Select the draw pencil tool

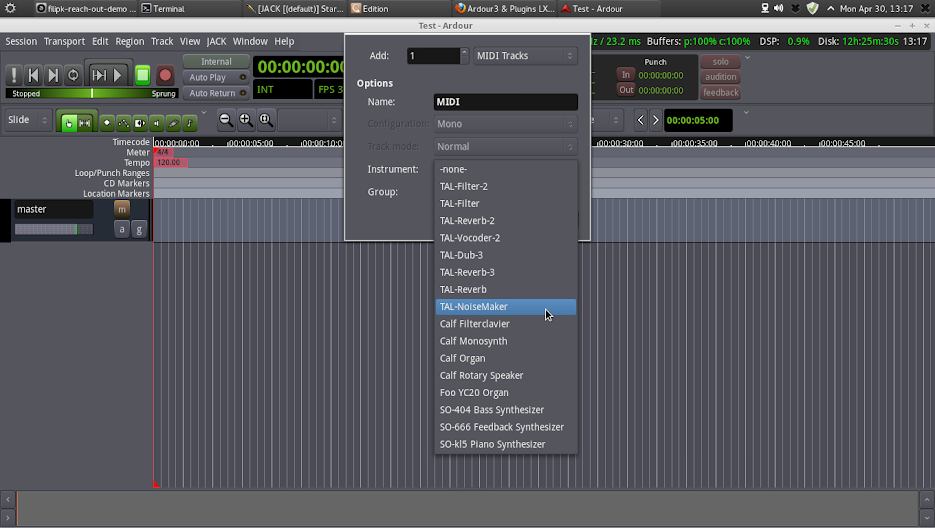pos(173,123)
